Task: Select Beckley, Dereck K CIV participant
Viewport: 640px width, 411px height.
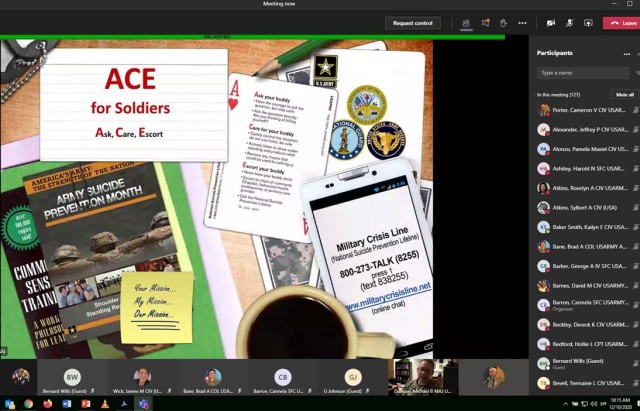Action: point(588,324)
